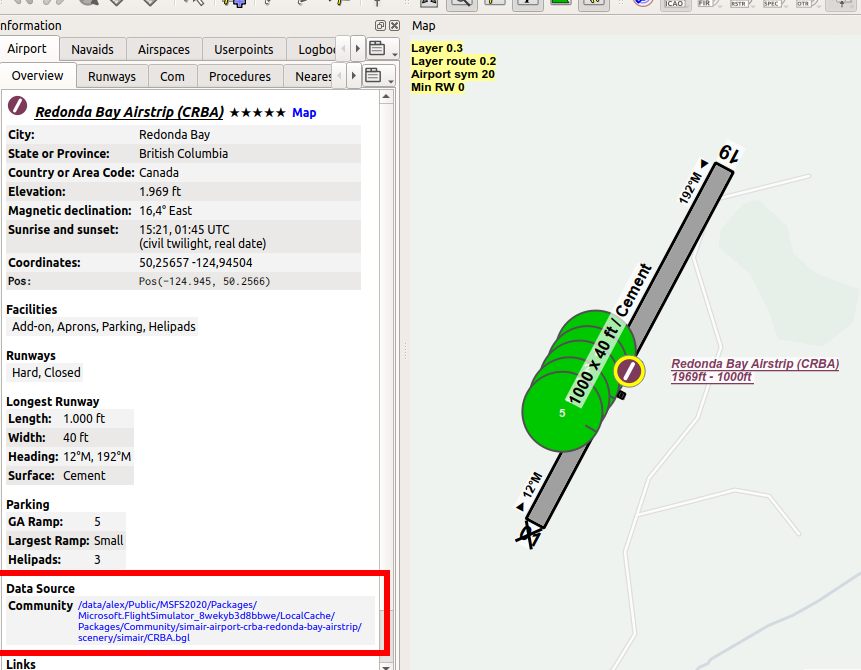
Task: Click closed runway X mark on map
Action: tap(529, 536)
